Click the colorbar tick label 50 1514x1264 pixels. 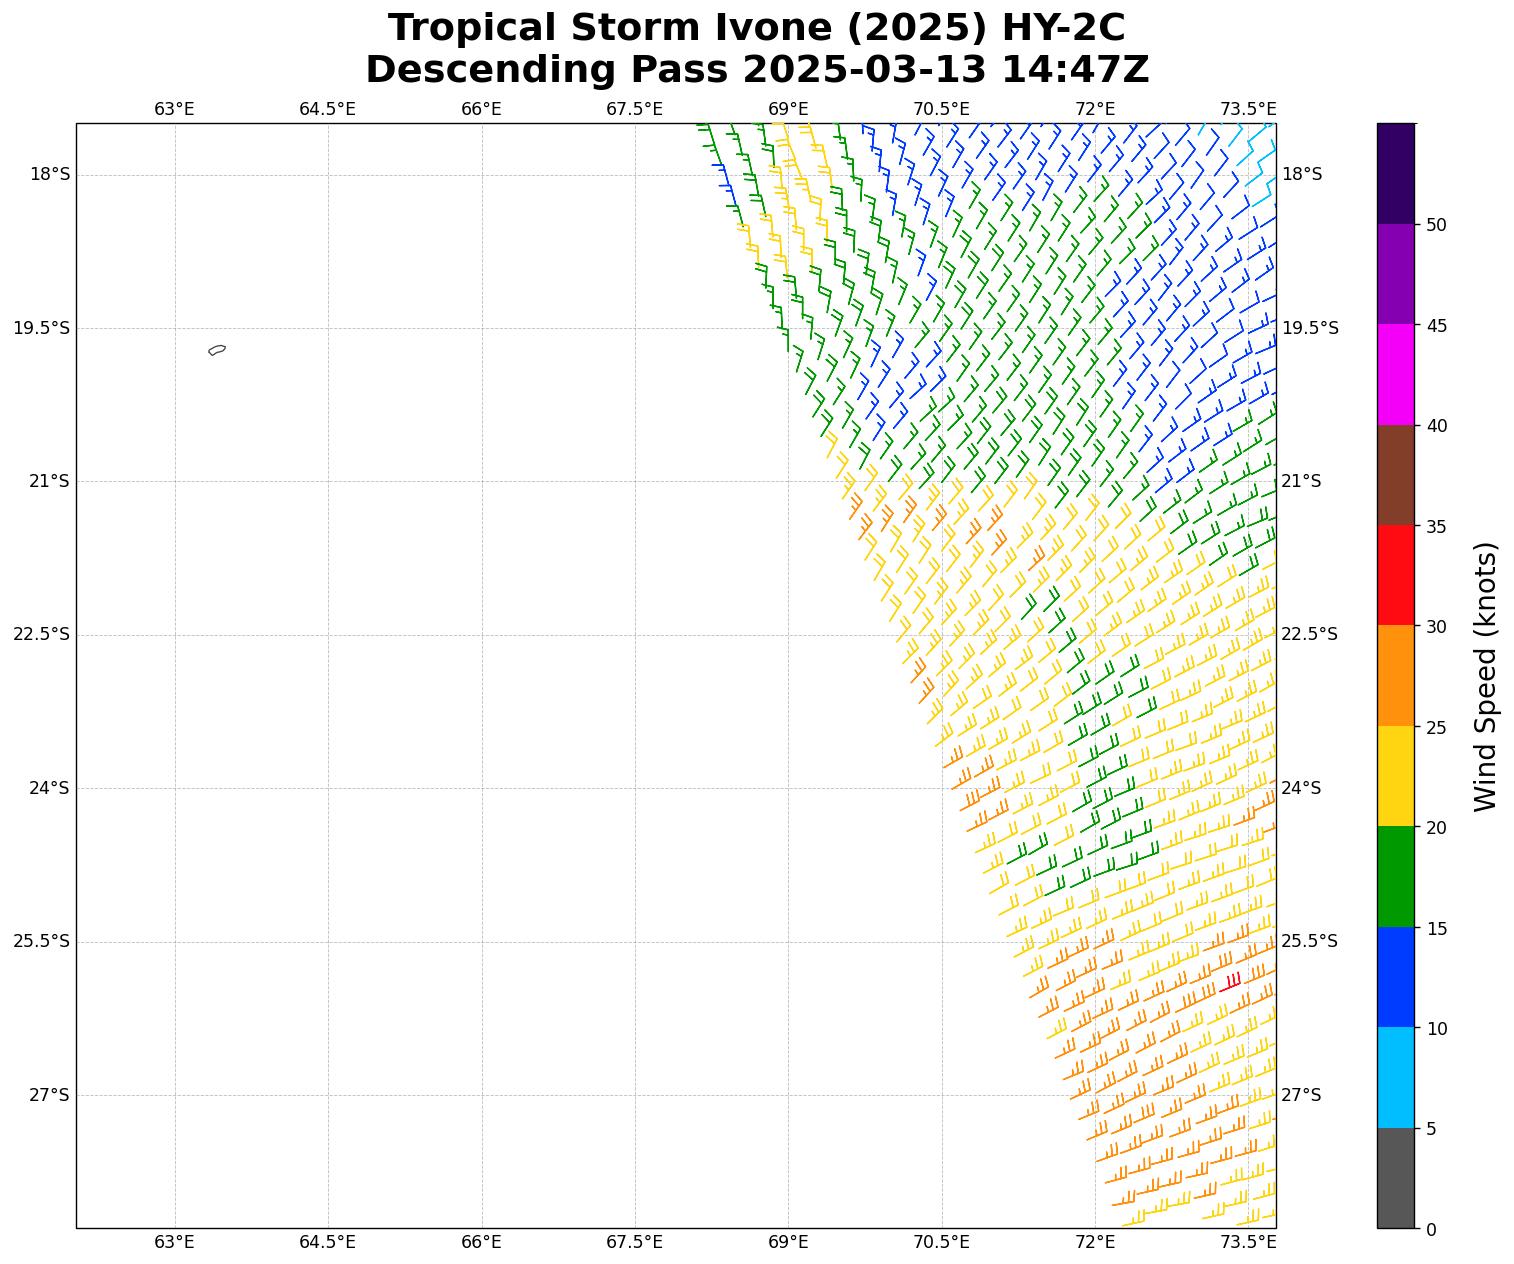1436,225
